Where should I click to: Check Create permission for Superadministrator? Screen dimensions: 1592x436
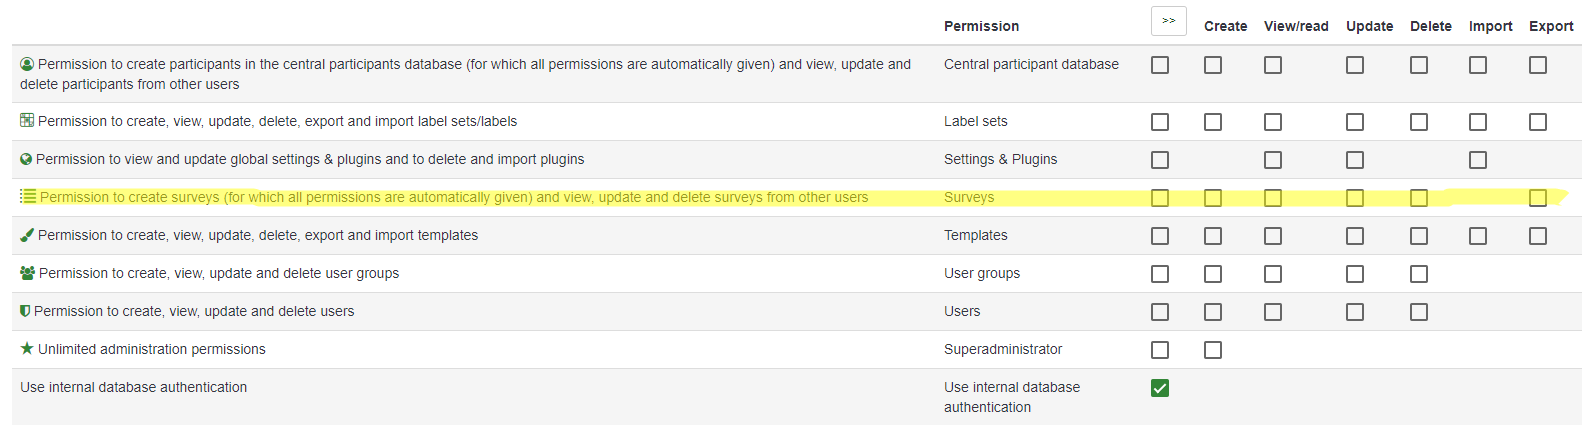tap(1213, 350)
